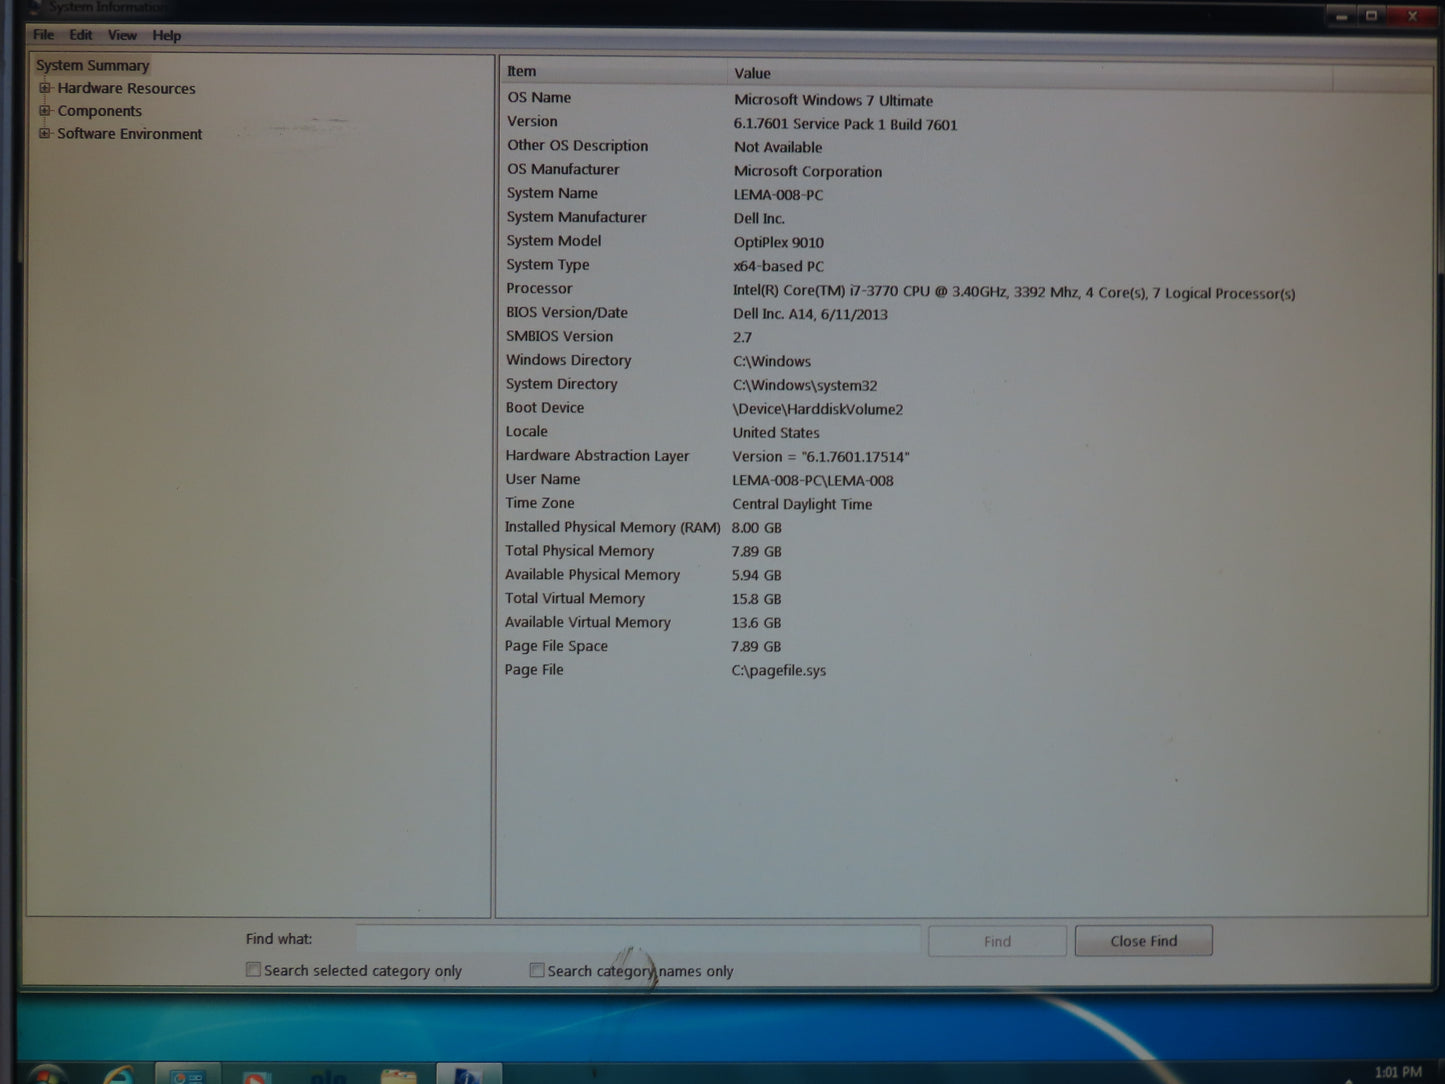This screenshot has width=1445, height=1084.
Task: Click the \Device\HarddiskVolume2 value
Action: tap(817, 409)
